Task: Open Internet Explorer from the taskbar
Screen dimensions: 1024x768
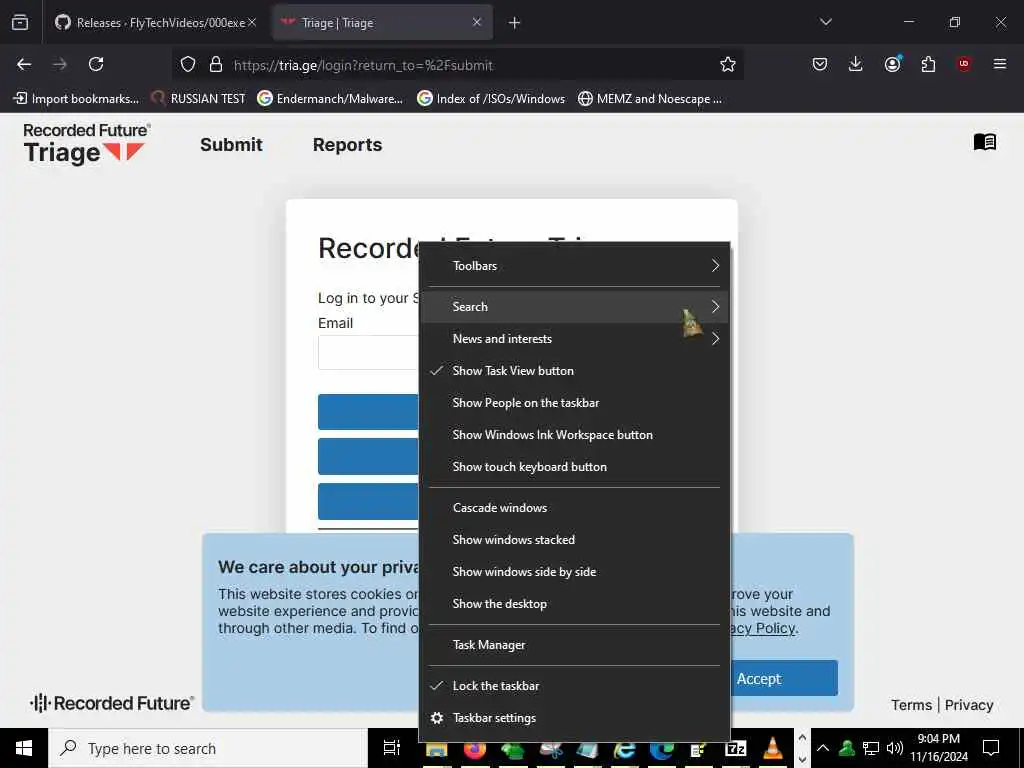Action: point(624,751)
